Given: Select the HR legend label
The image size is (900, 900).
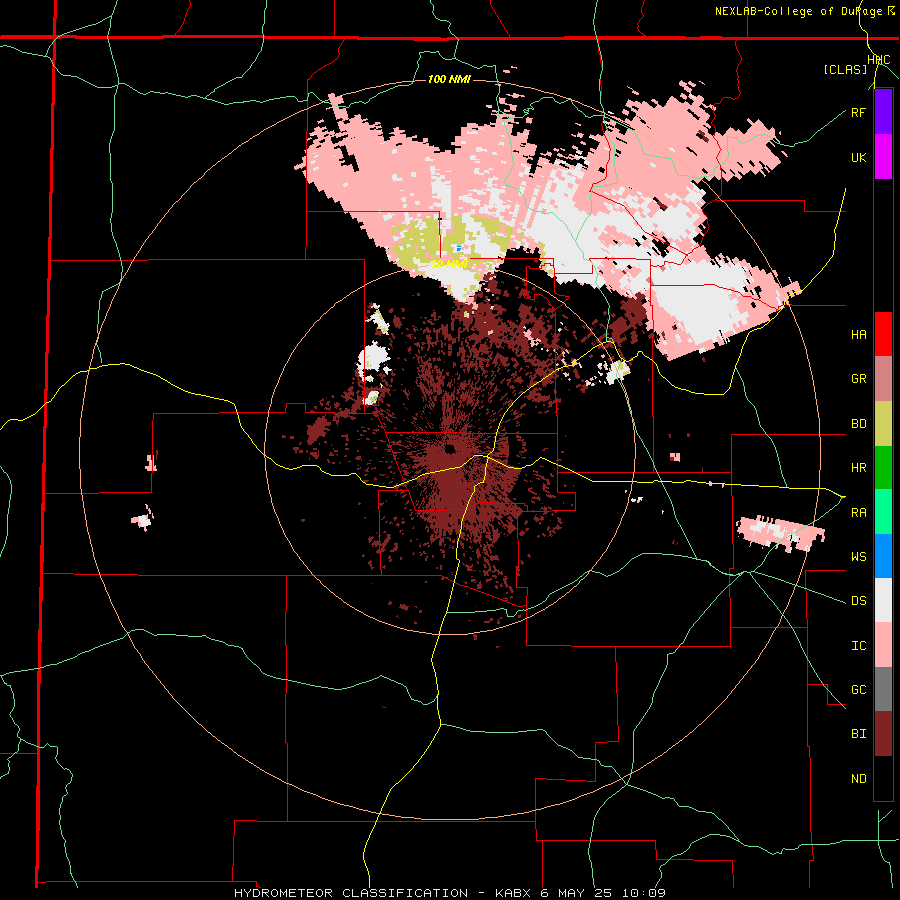Looking at the screenshot, I should tap(858, 468).
